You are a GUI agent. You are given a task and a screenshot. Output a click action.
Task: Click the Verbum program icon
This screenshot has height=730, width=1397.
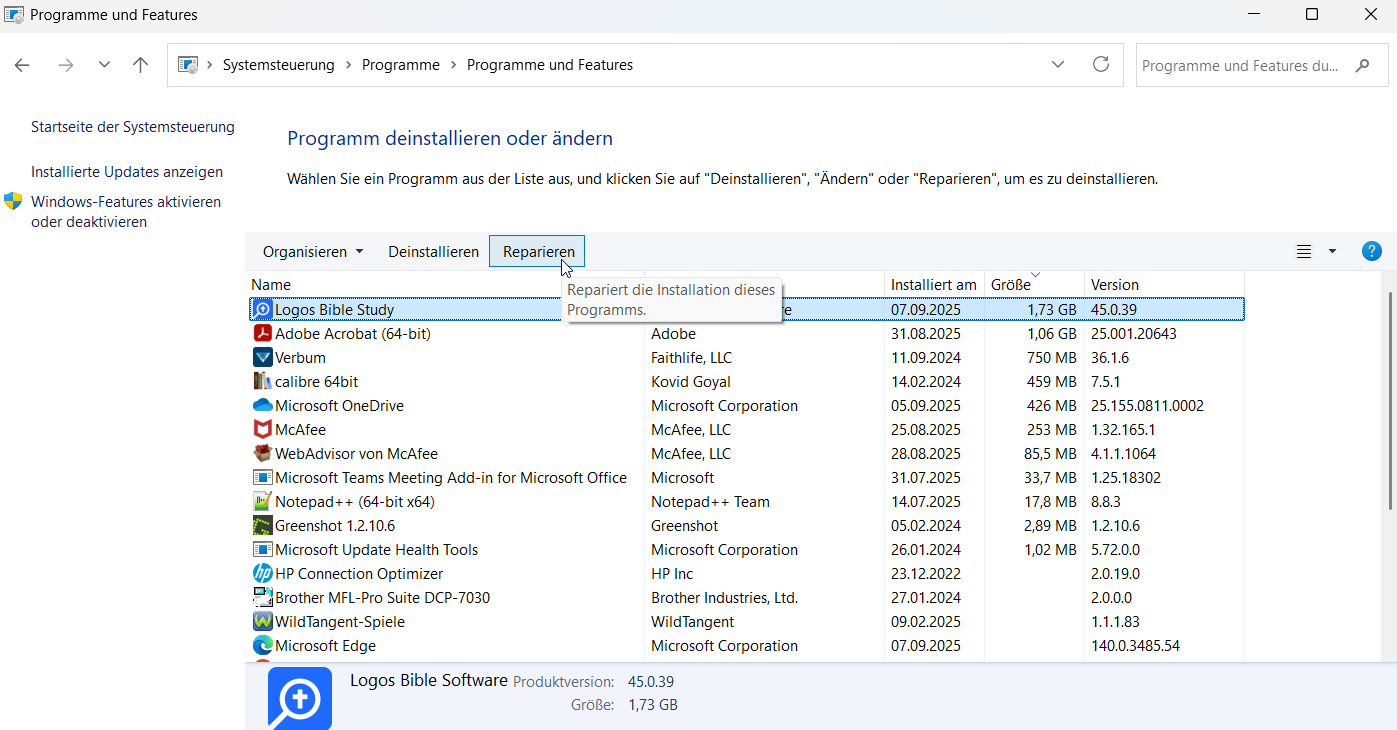(x=262, y=357)
